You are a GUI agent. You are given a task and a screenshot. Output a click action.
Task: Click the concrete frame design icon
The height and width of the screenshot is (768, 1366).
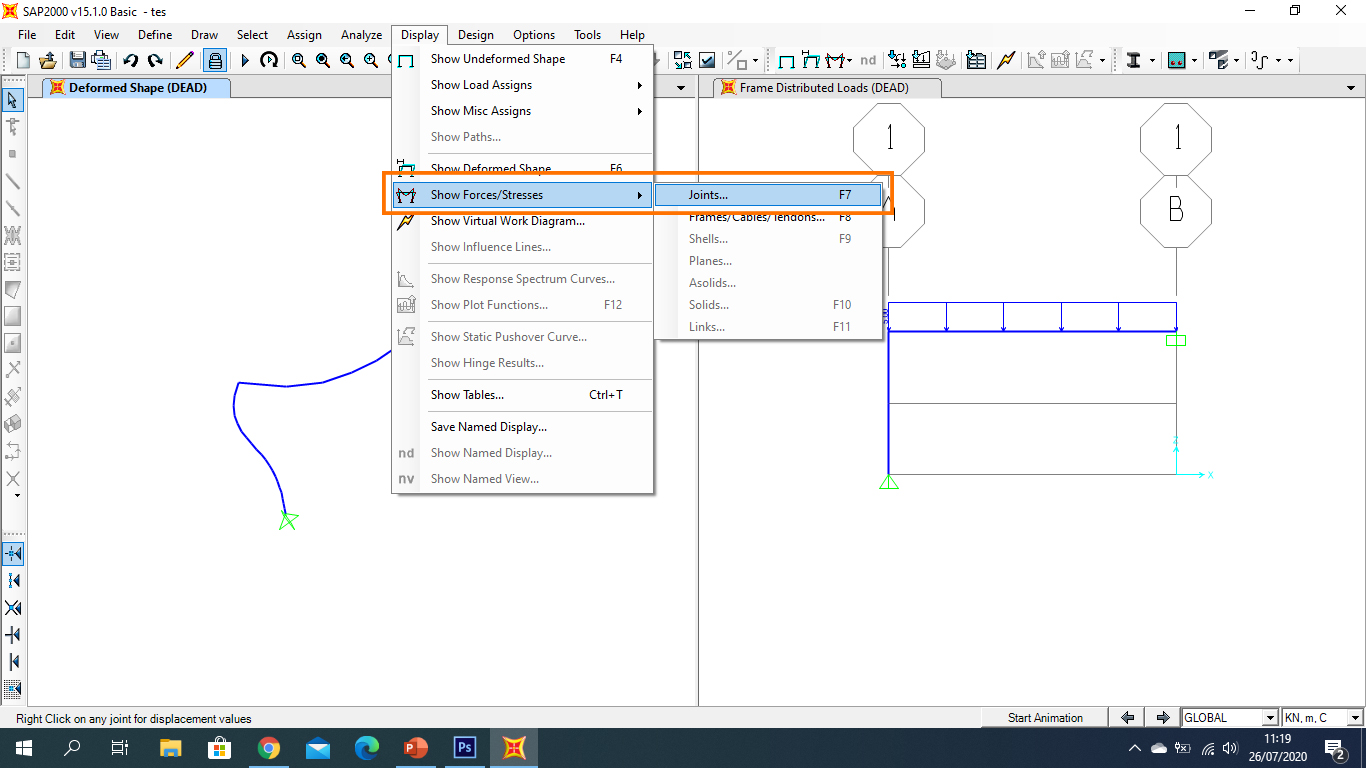1176,60
